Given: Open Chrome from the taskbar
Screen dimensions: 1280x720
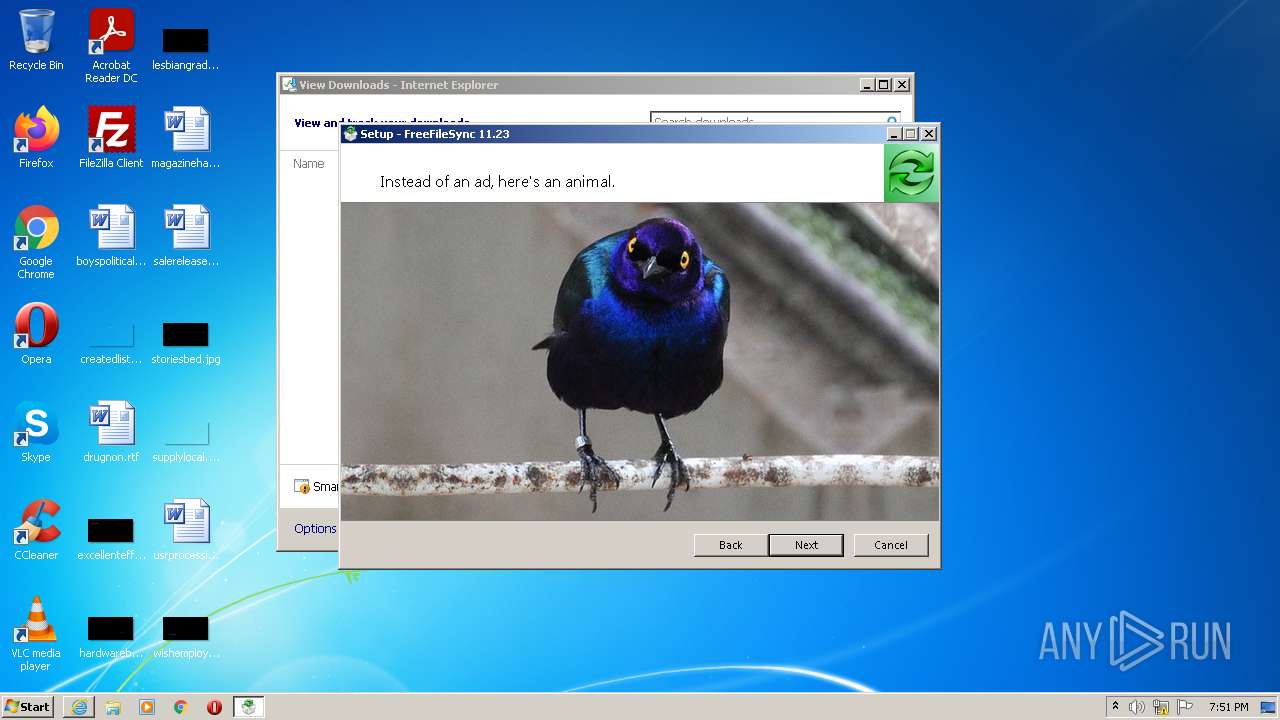Looking at the screenshot, I should pyautogui.click(x=181, y=707).
